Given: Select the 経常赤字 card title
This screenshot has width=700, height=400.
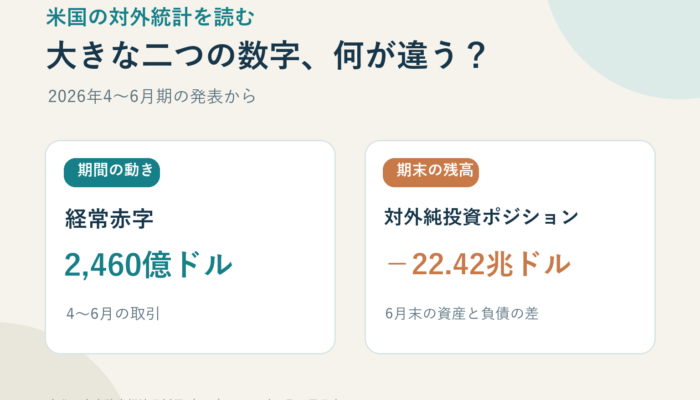Looking at the screenshot, I should pyautogui.click(x=109, y=219).
